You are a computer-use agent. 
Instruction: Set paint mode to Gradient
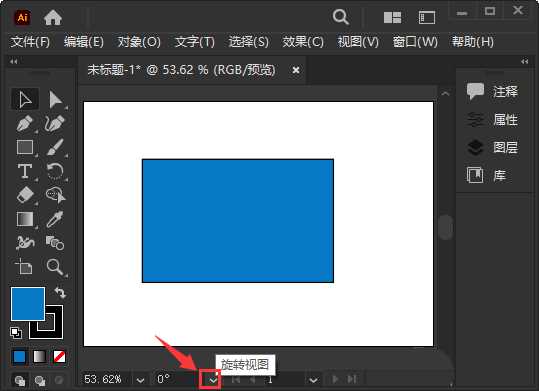[40, 357]
